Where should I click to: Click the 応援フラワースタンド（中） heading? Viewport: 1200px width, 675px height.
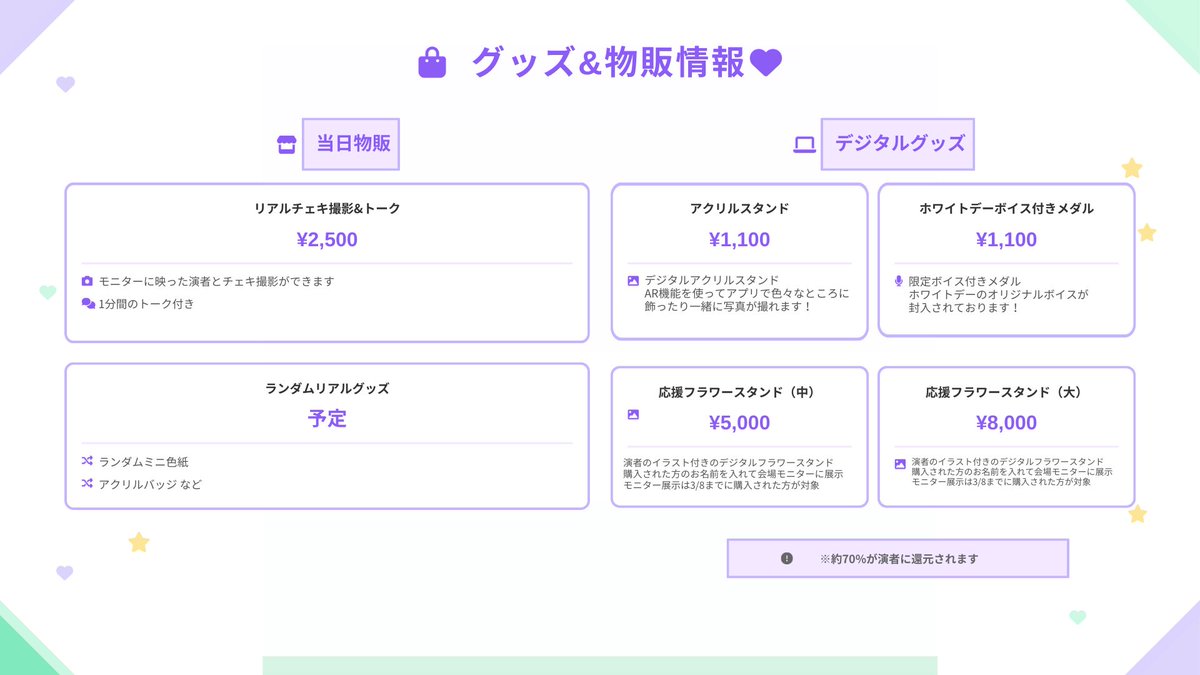click(x=739, y=392)
